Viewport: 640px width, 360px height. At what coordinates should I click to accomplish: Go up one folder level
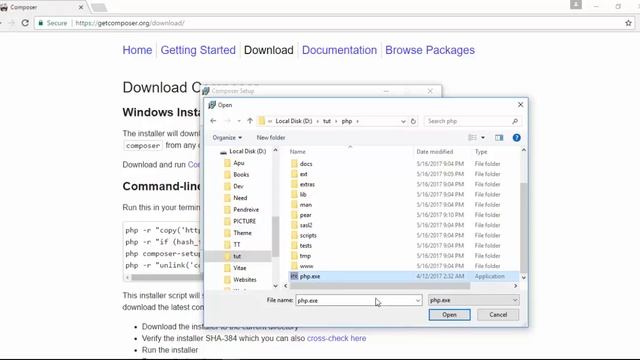tap(250, 121)
